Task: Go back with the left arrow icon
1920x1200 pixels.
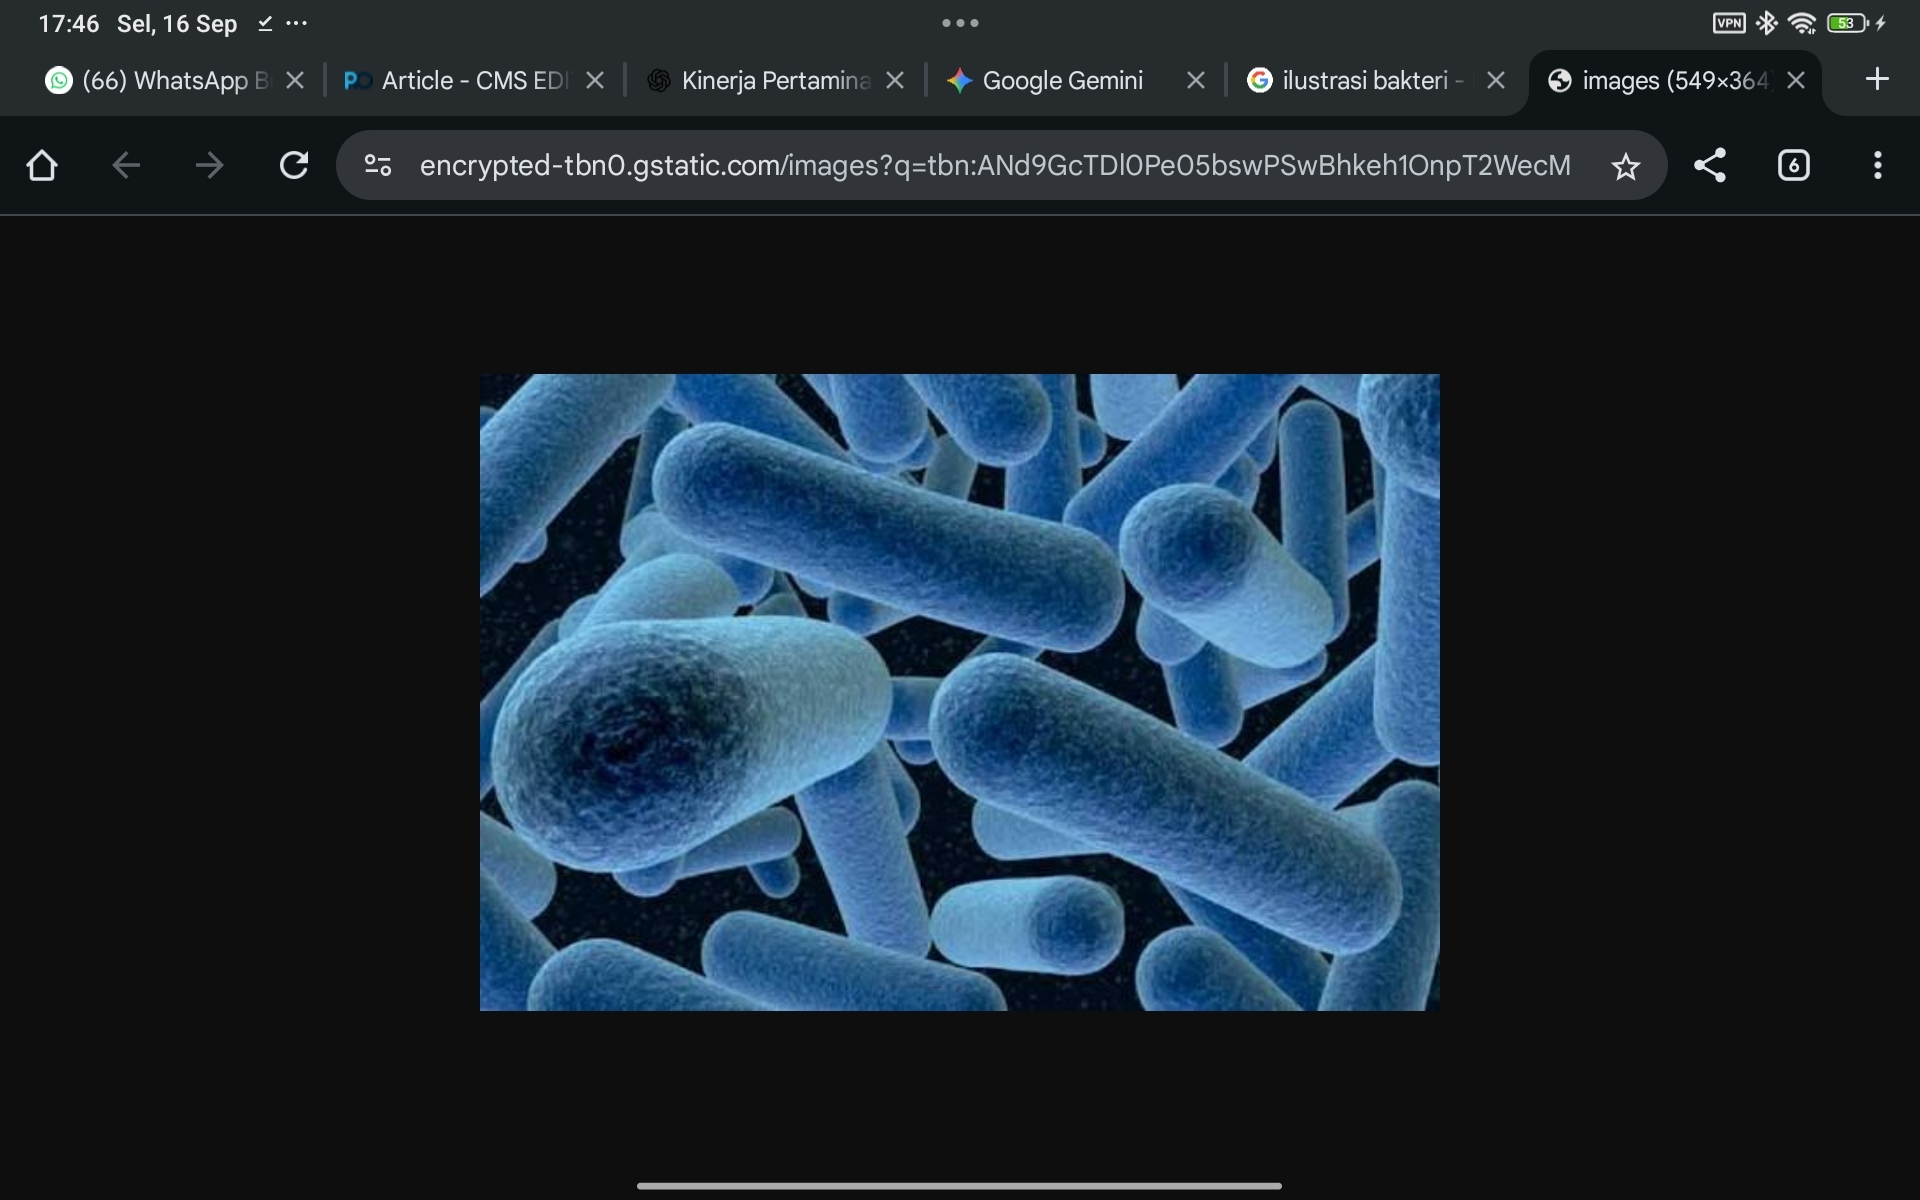Action: point(126,165)
